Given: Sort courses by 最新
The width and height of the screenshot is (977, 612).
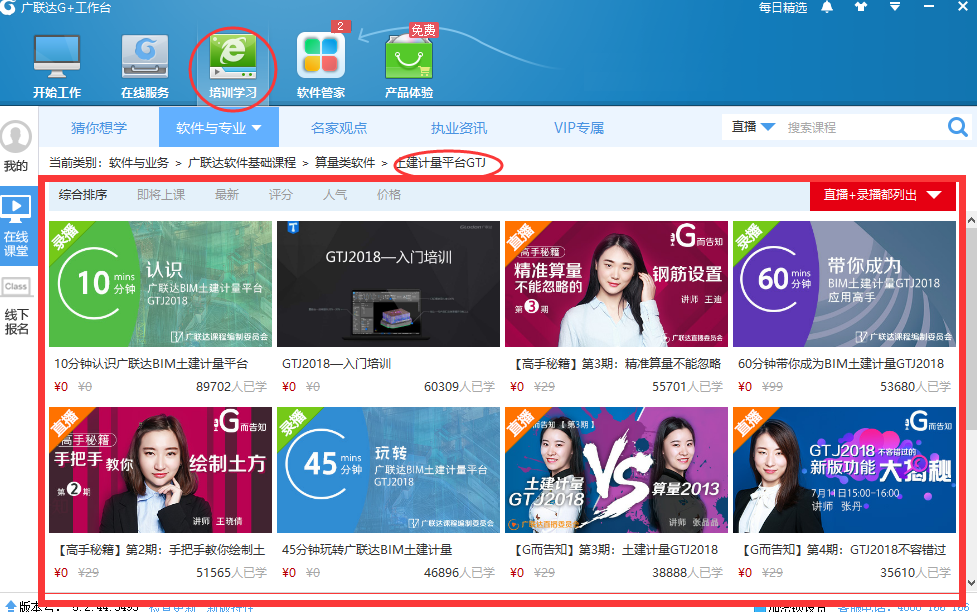Looking at the screenshot, I should [x=227, y=194].
